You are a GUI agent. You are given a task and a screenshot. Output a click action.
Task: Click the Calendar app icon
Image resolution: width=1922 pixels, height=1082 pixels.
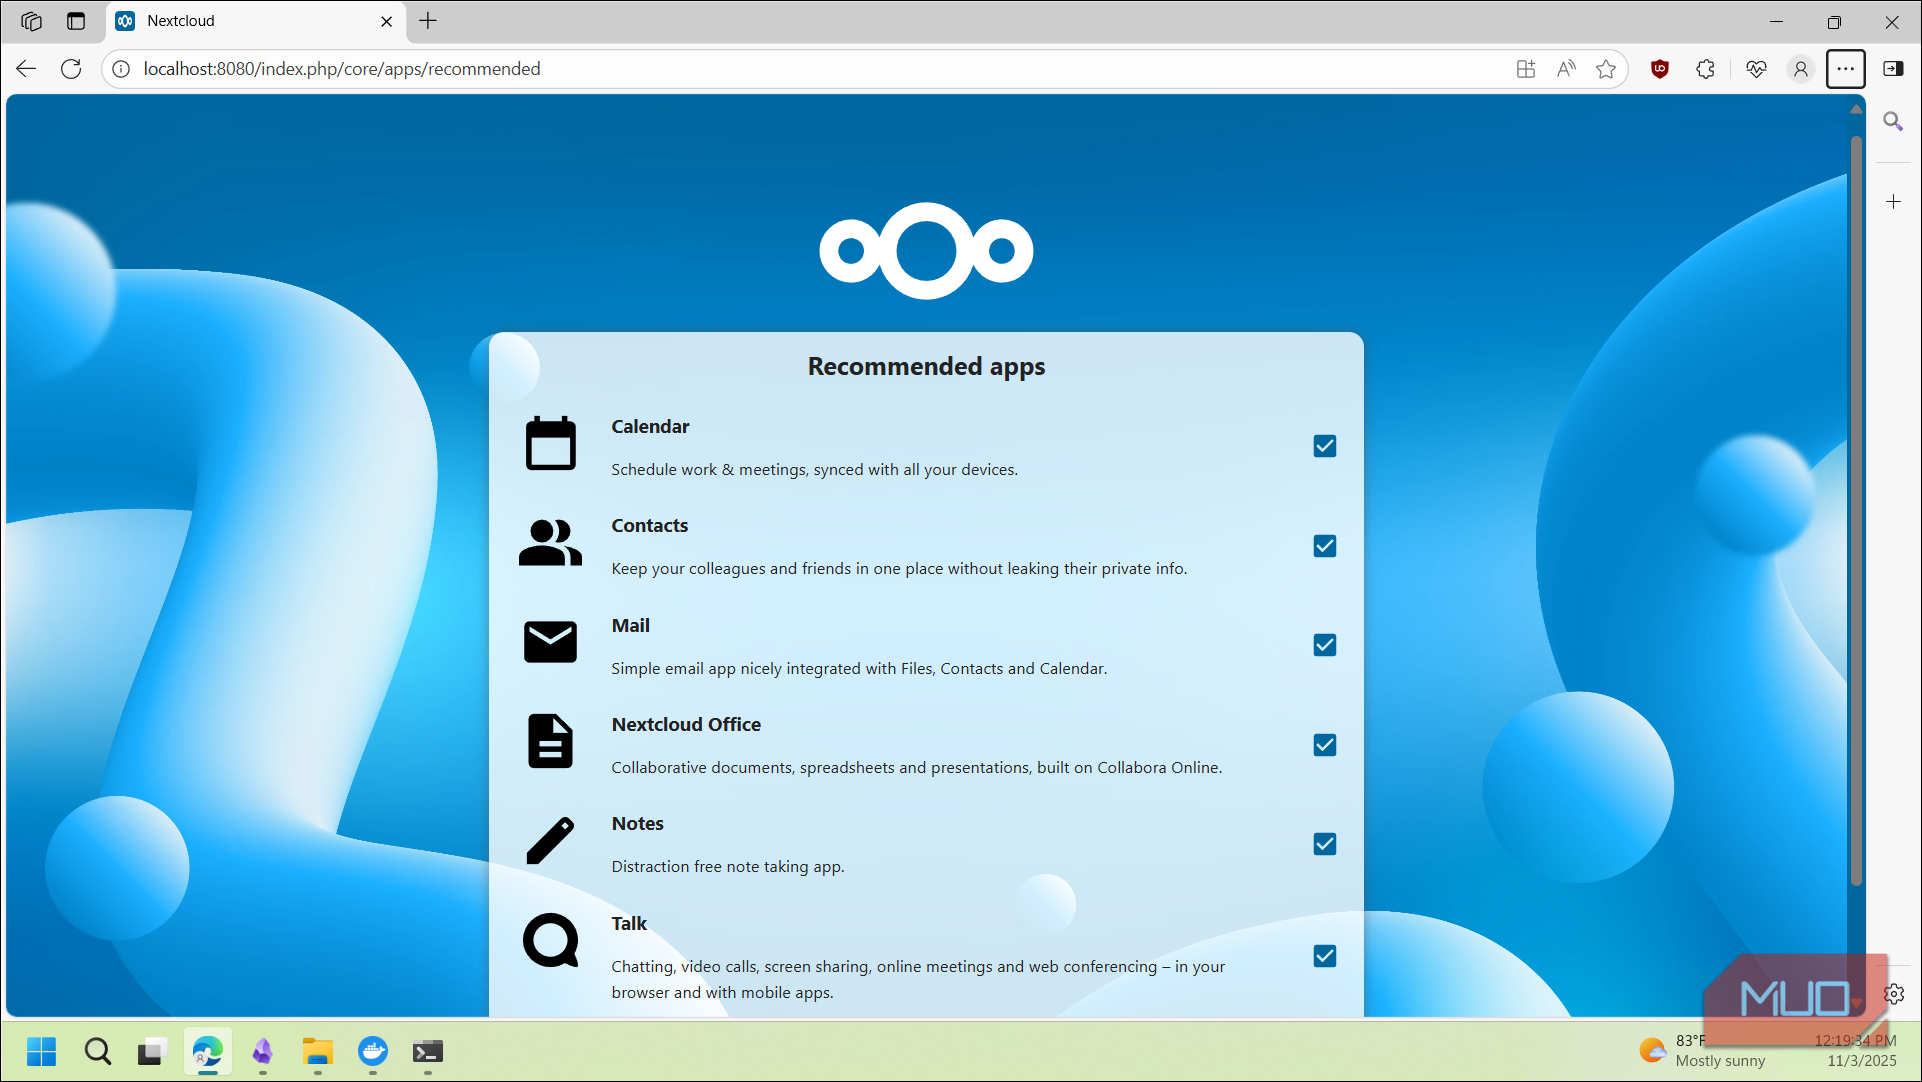(x=550, y=443)
